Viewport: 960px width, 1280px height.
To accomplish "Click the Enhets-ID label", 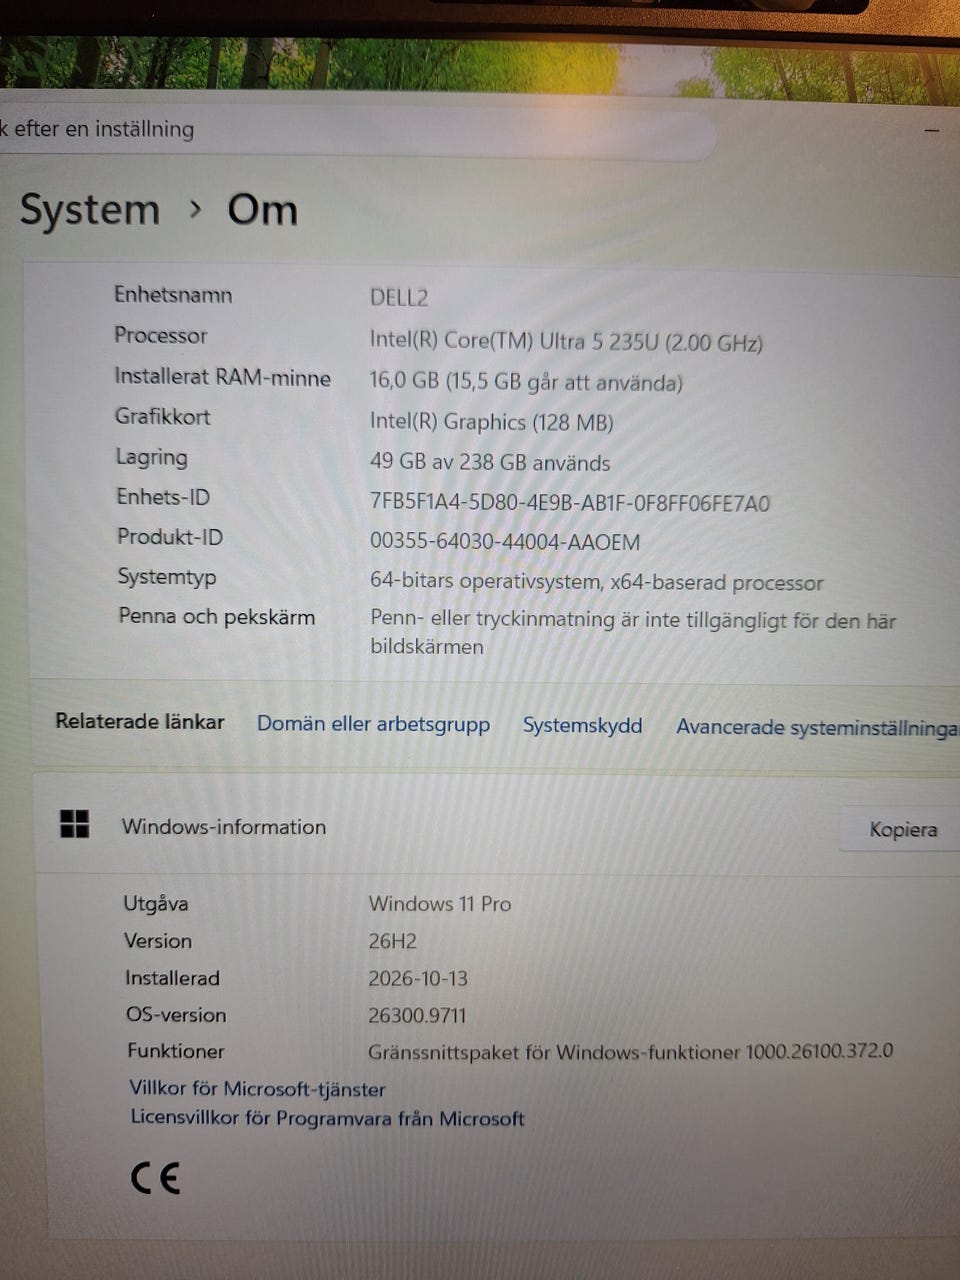I will tap(163, 497).
